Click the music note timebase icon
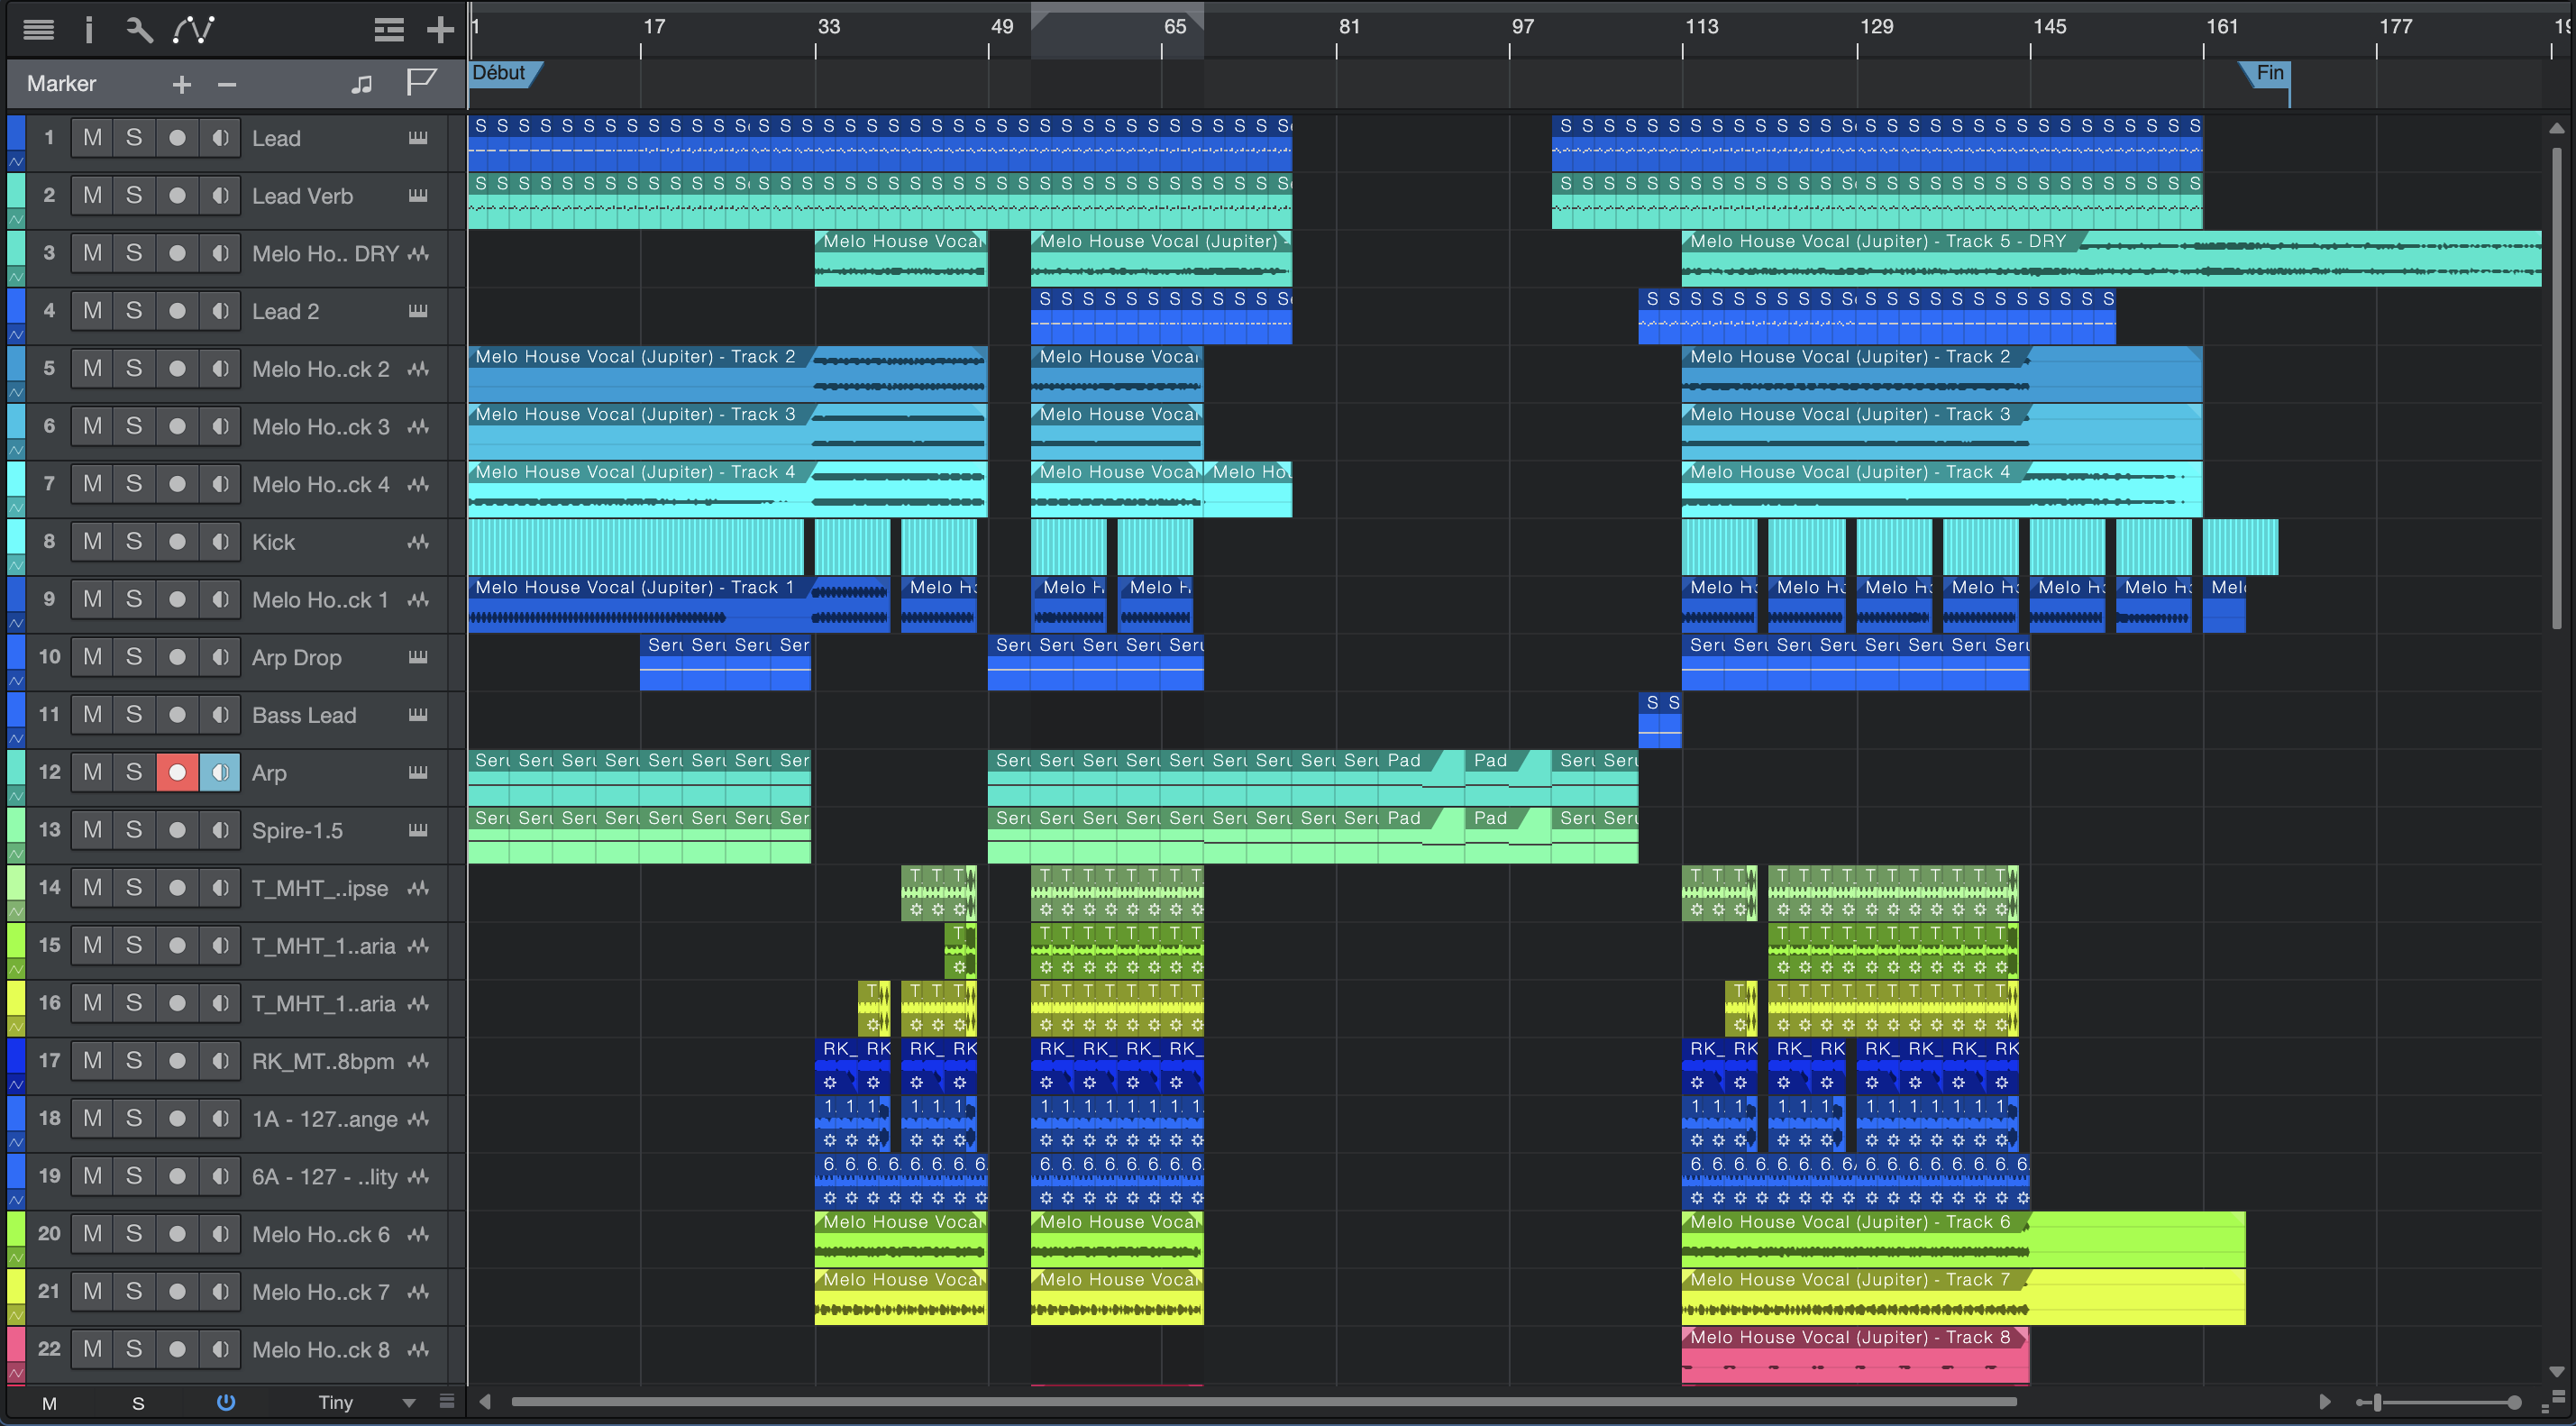2576x1426 pixels. pos(362,84)
